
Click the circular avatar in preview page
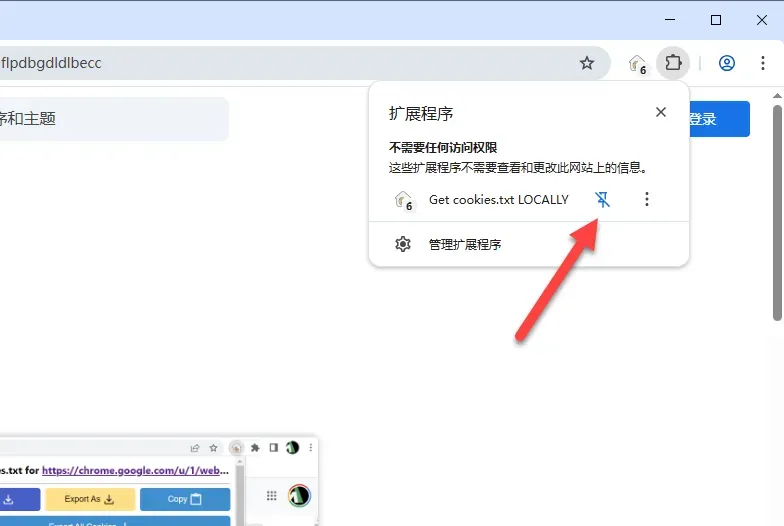(299, 496)
